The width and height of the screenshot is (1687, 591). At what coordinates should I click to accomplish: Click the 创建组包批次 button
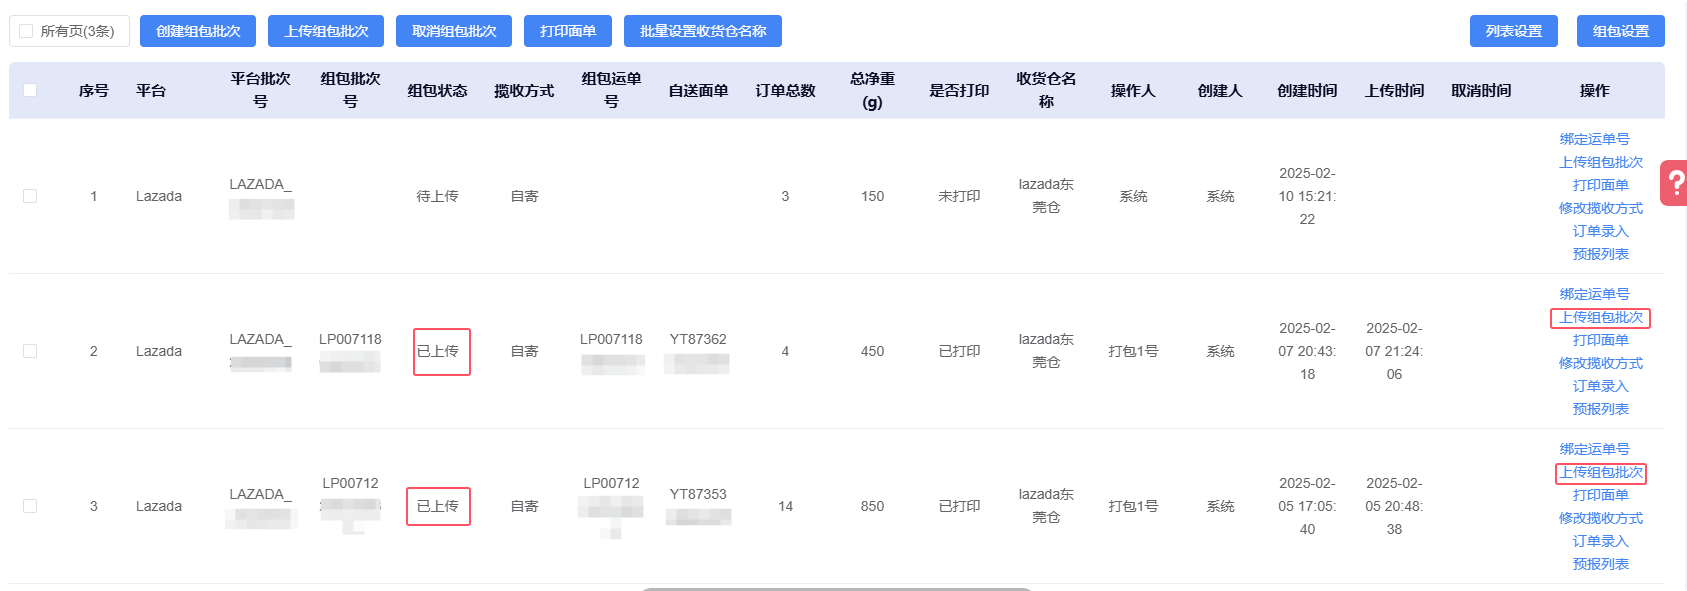click(198, 31)
